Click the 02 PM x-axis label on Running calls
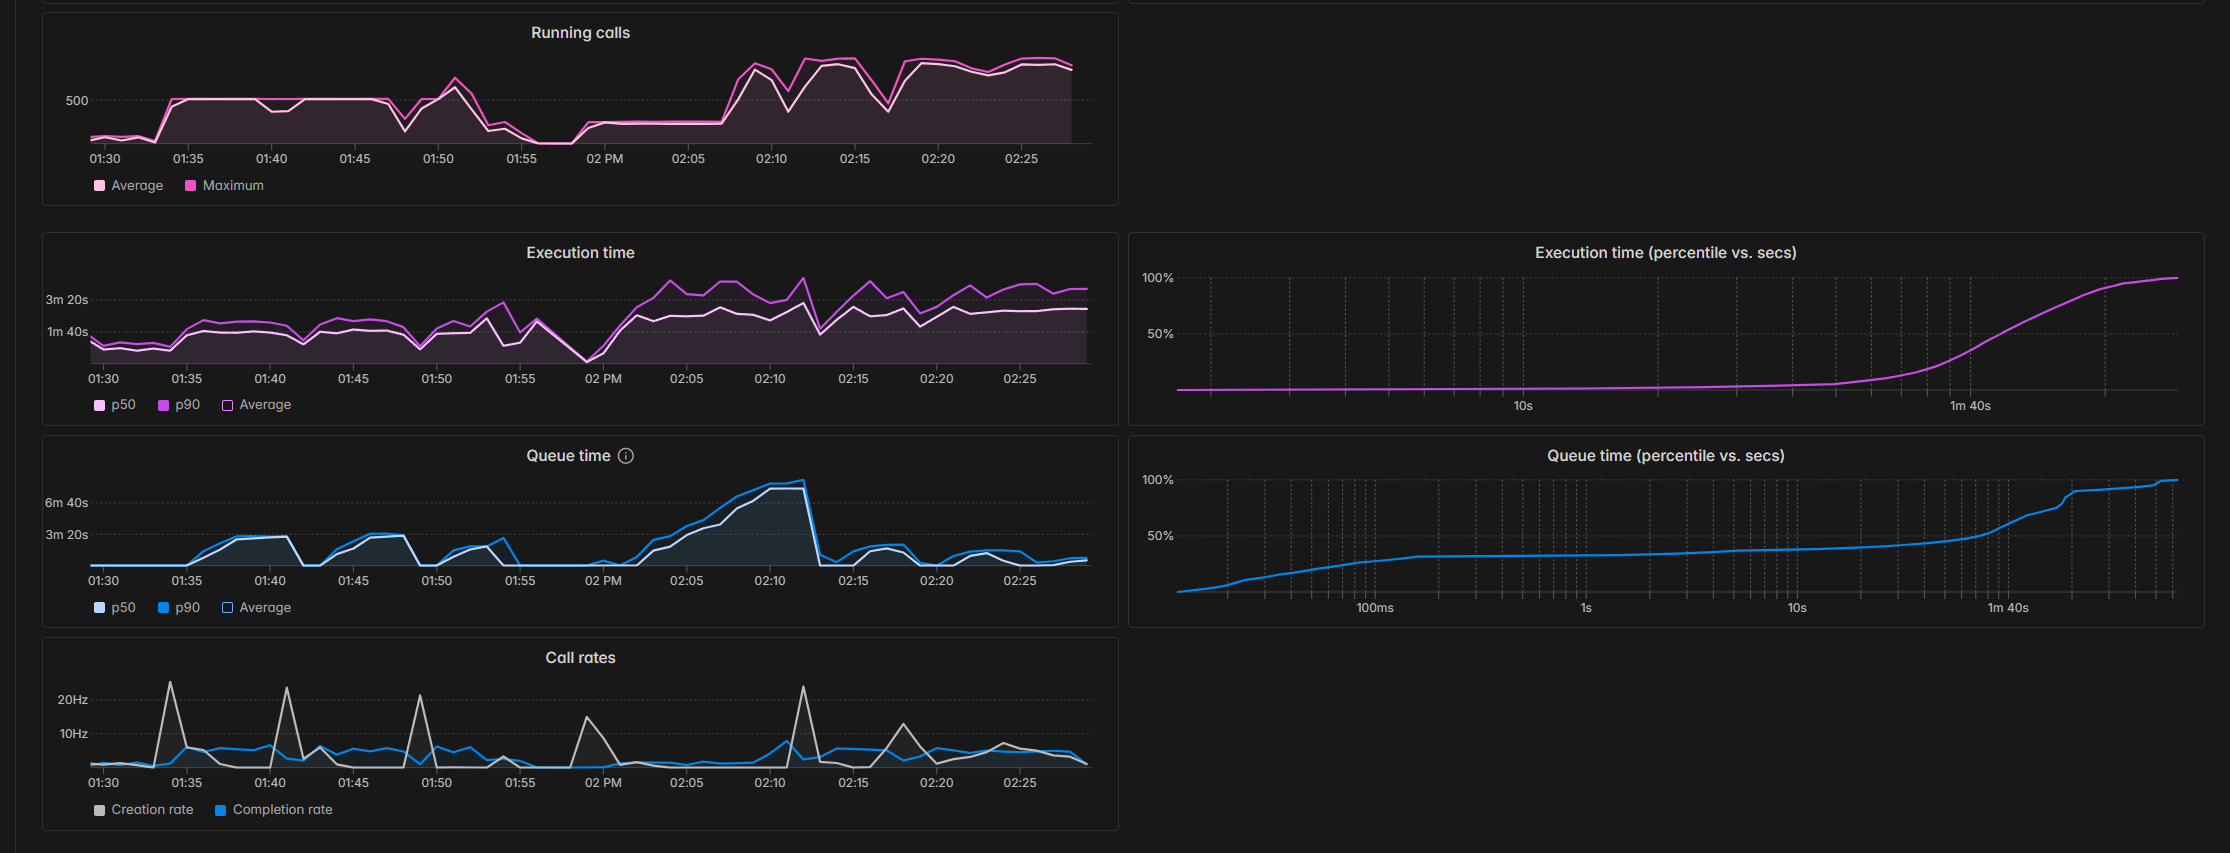The height and width of the screenshot is (853, 2230). 605,159
